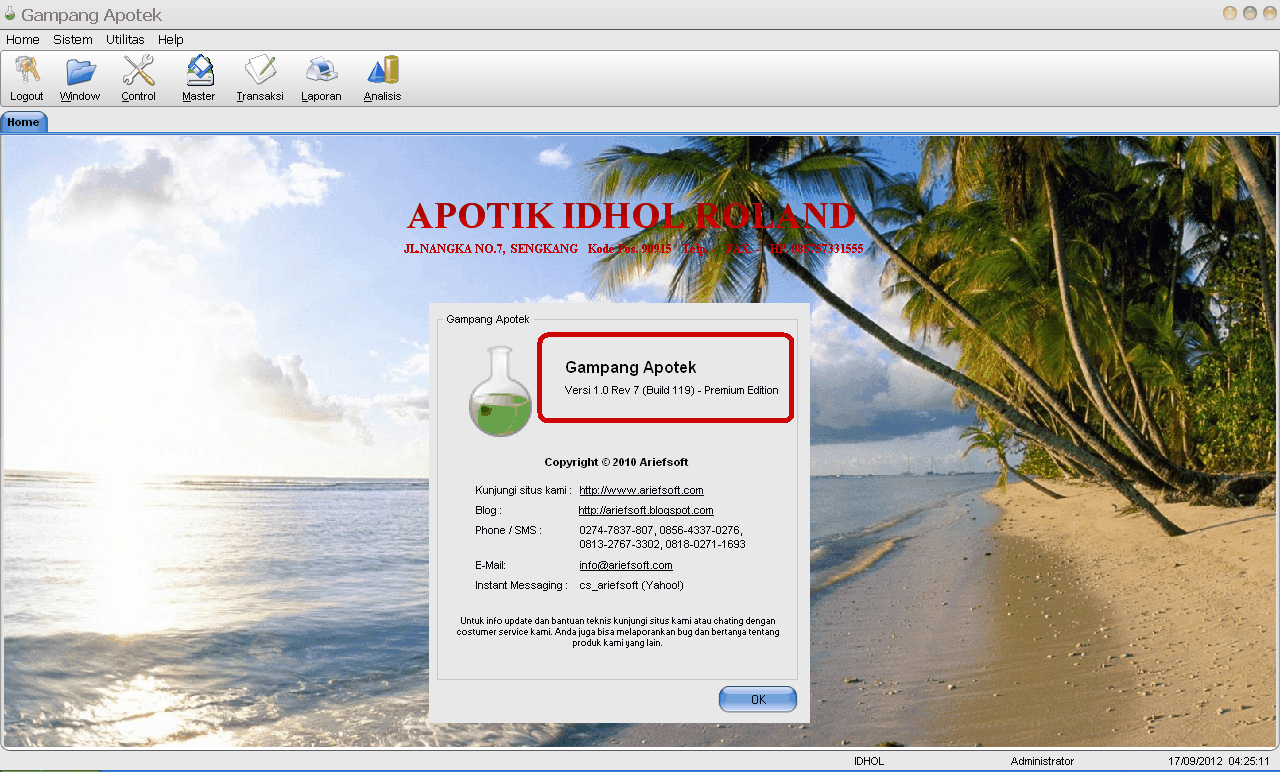Image resolution: width=1280 pixels, height=772 pixels.
Task: Click the Untuk info update help paragraph
Action: tap(618, 632)
